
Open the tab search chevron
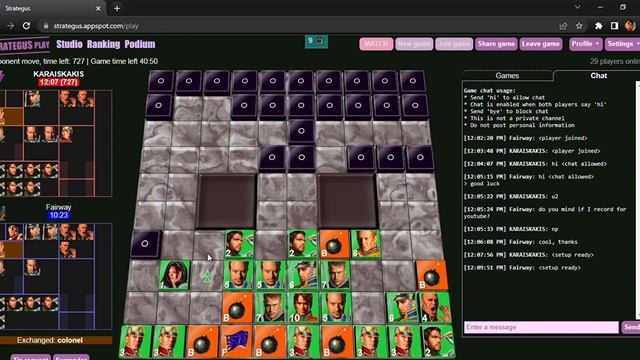(578, 7)
